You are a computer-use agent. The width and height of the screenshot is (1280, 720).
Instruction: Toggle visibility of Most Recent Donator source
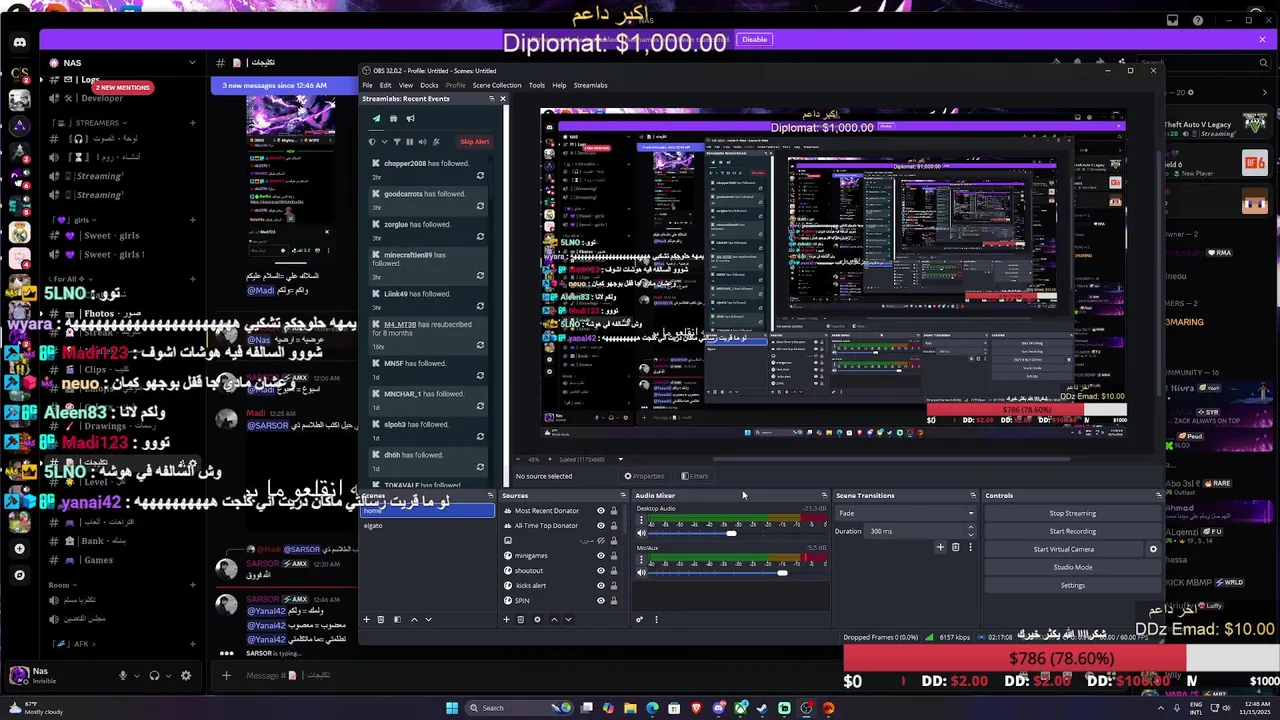tap(601, 511)
